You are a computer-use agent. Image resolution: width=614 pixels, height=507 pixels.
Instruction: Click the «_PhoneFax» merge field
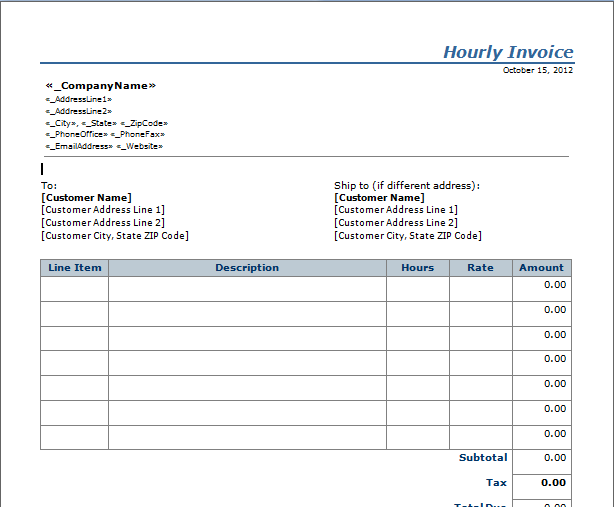tap(138, 134)
